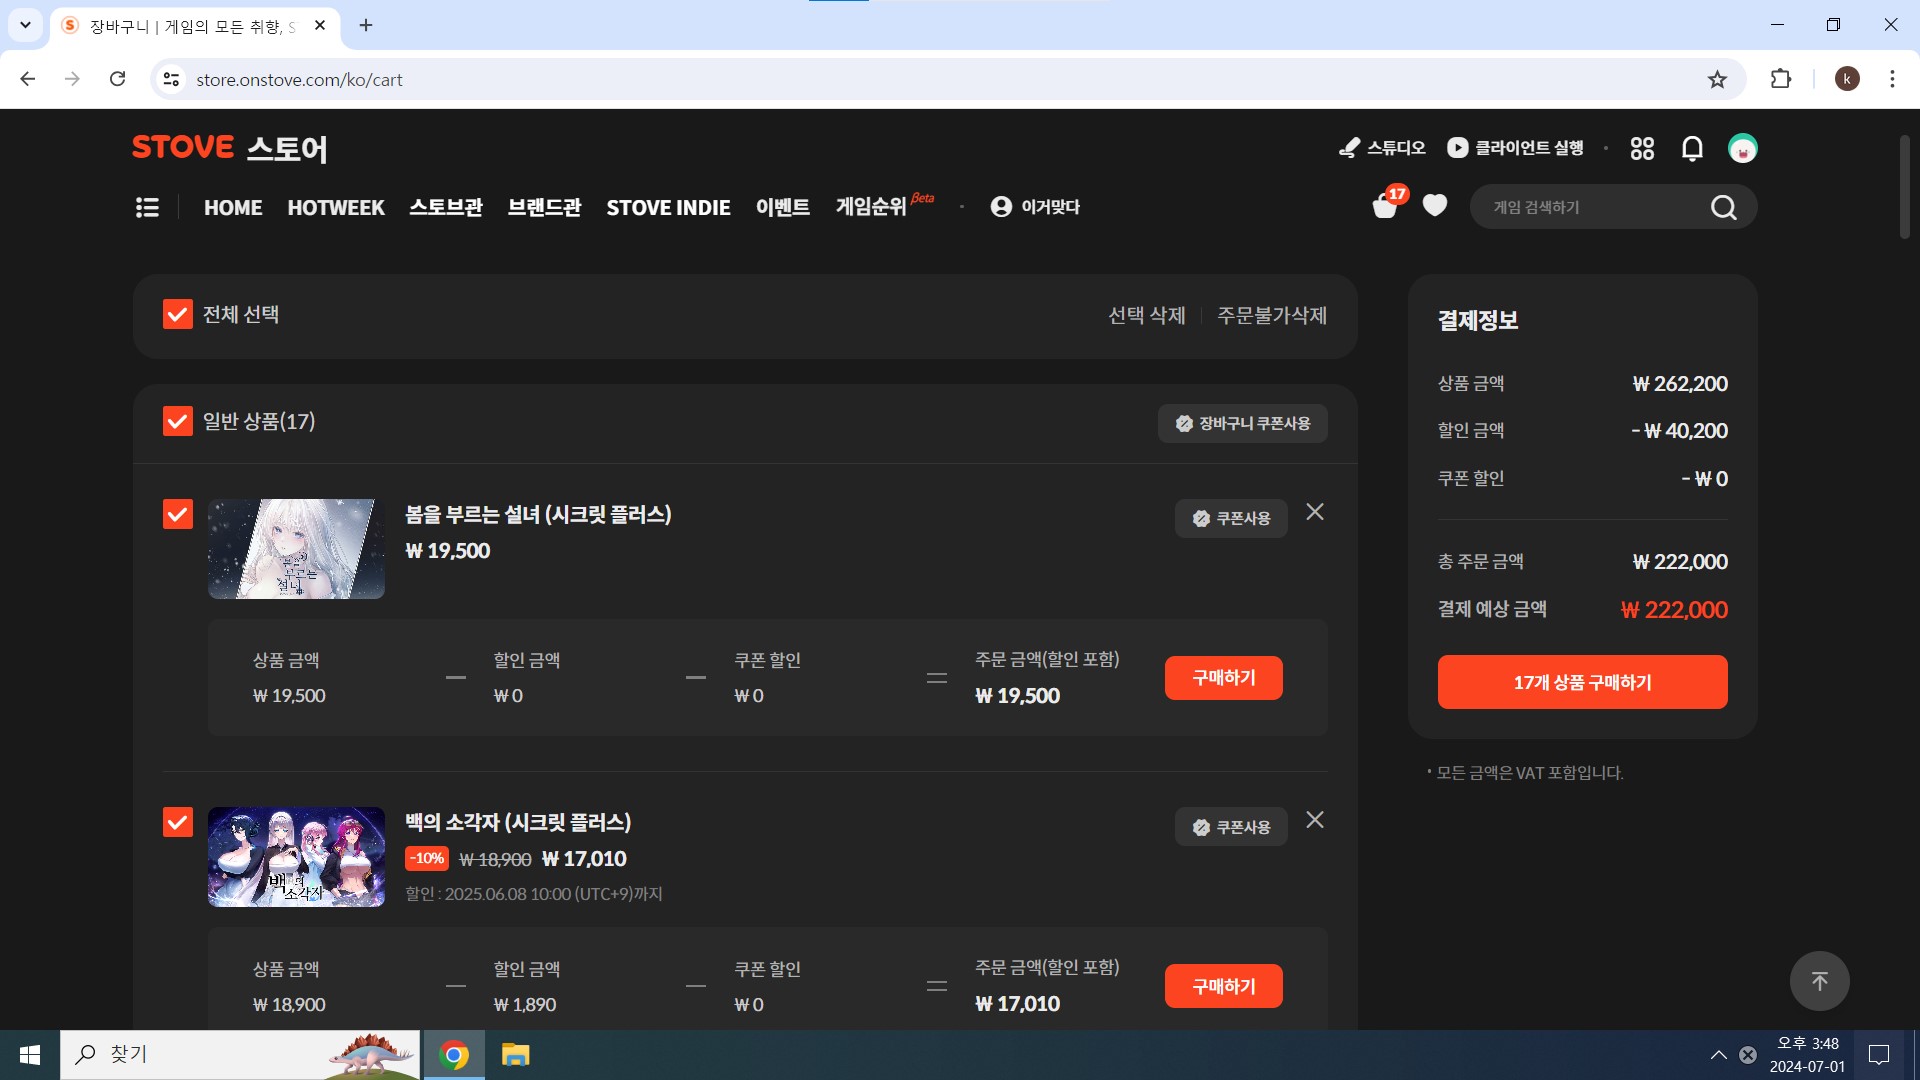1920x1080 pixels.
Task: Click 장바구니 쿠폰사용 button
Action: click(x=1243, y=423)
